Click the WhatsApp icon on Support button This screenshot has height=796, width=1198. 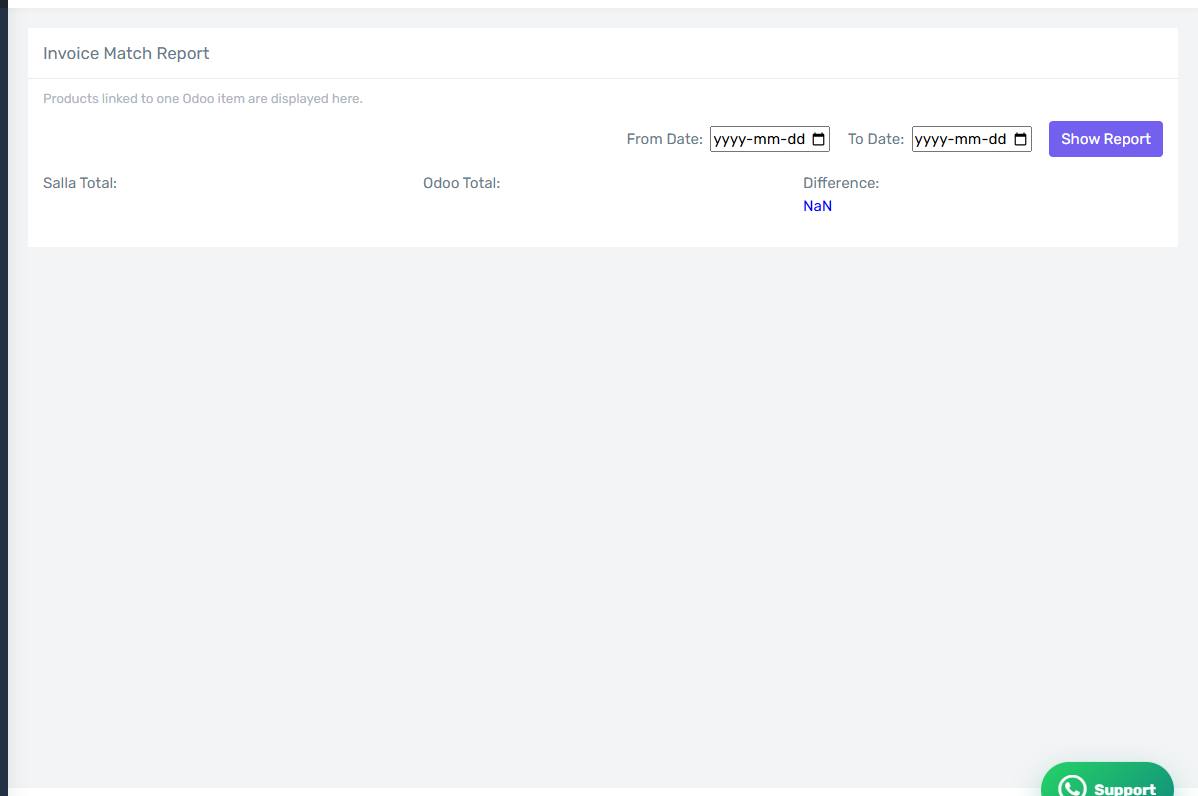[1072, 786]
